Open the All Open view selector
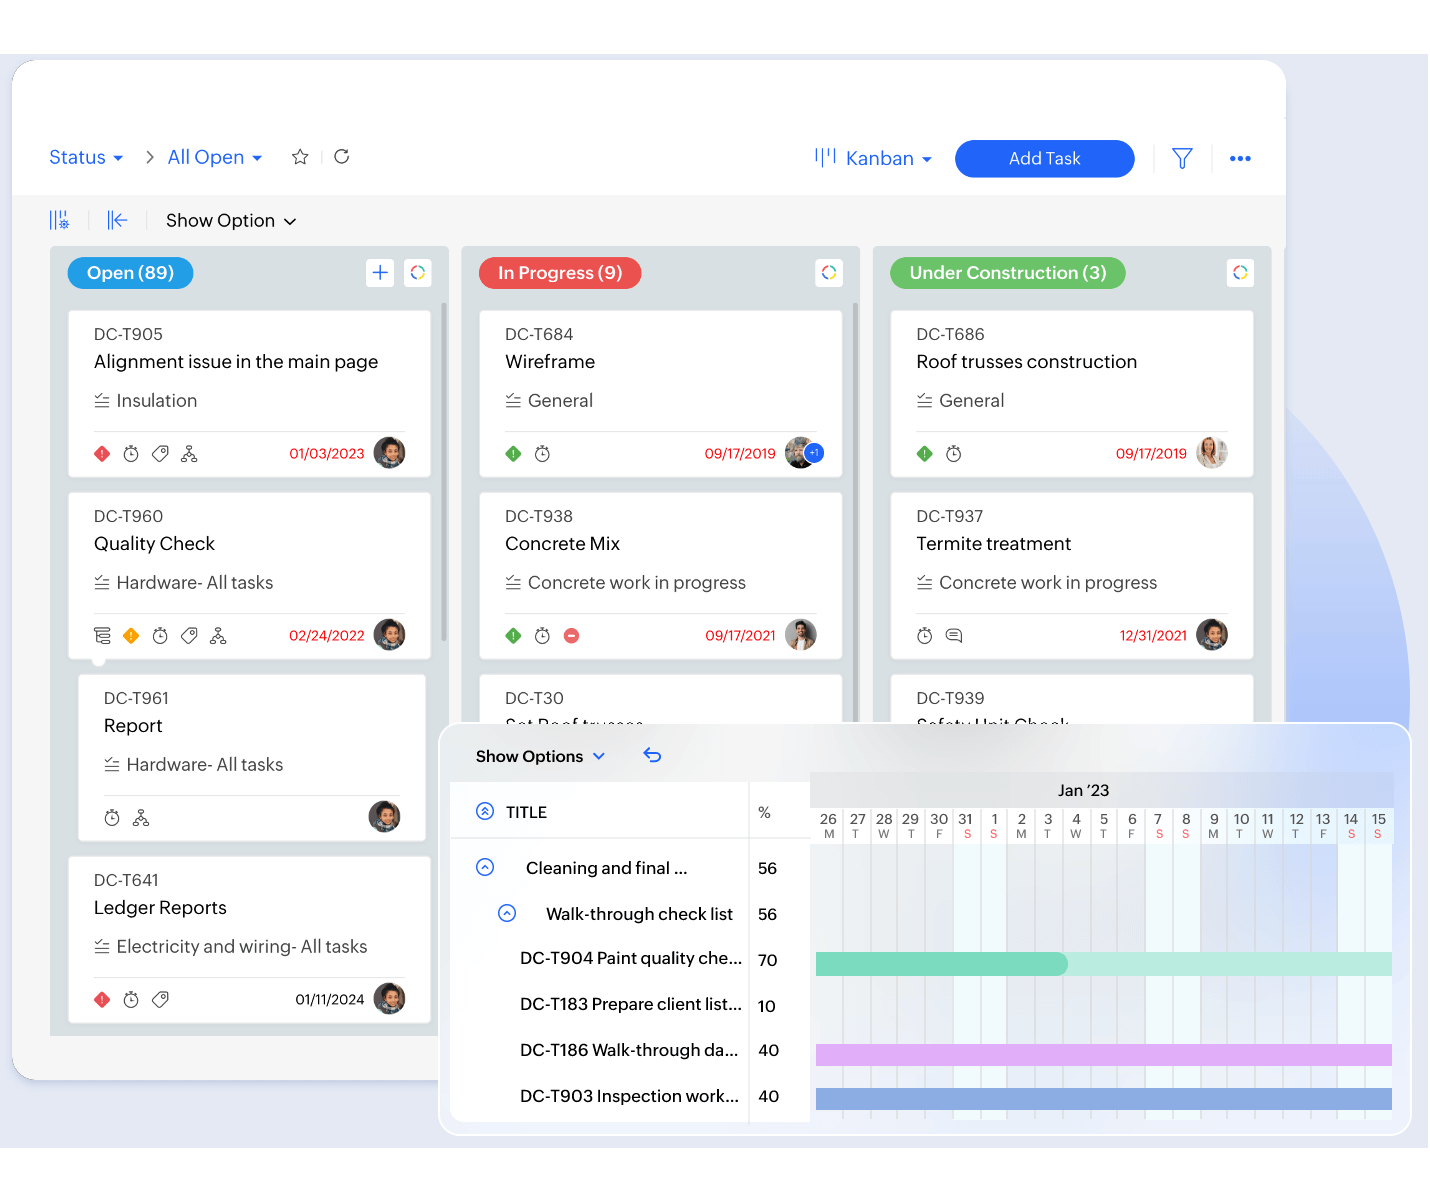The image size is (1430, 1200). click(x=213, y=157)
